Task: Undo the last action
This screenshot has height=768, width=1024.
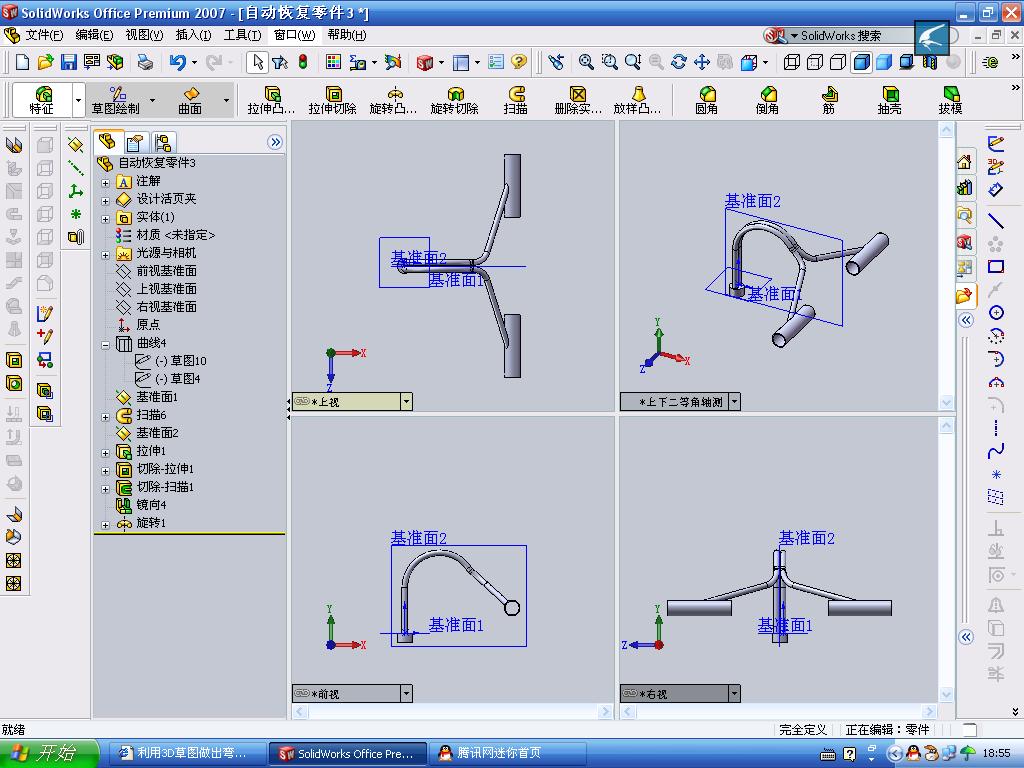Action: [x=177, y=62]
